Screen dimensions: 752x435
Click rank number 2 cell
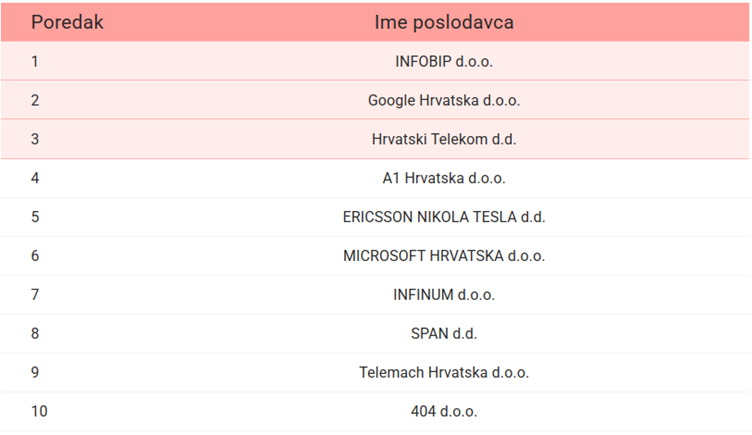tap(35, 100)
